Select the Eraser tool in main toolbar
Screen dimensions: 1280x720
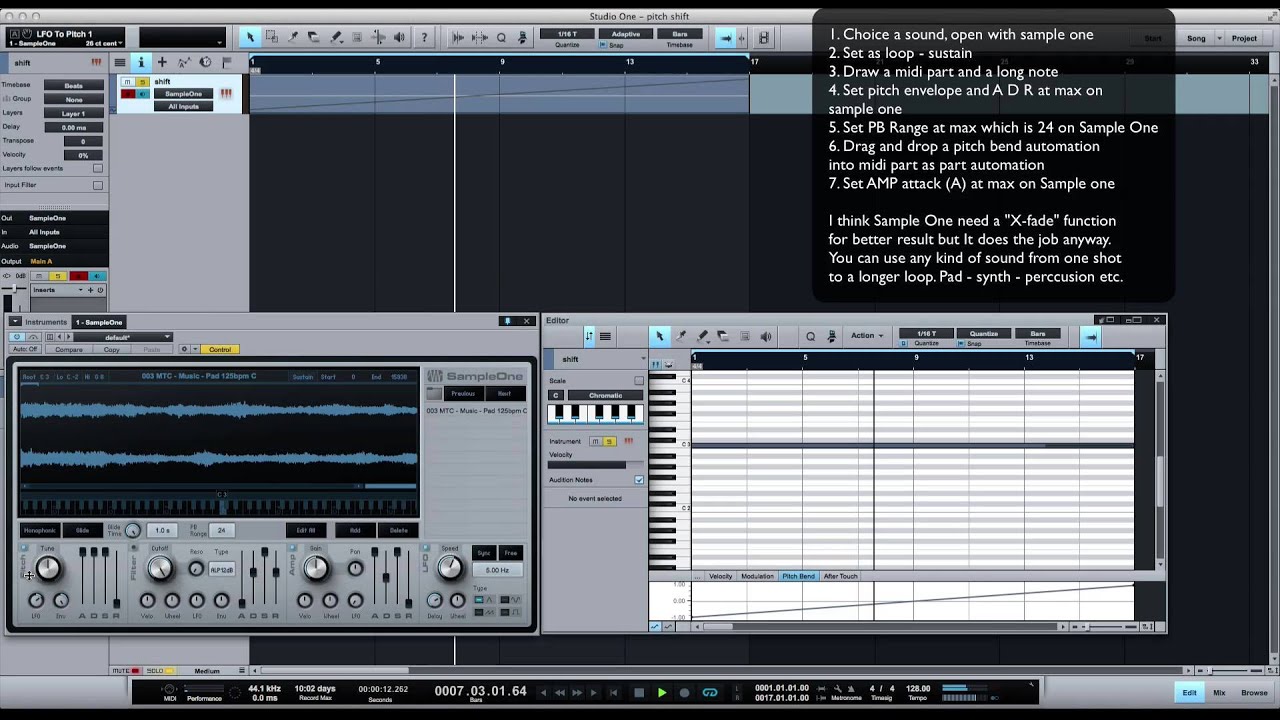coord(314,38)
